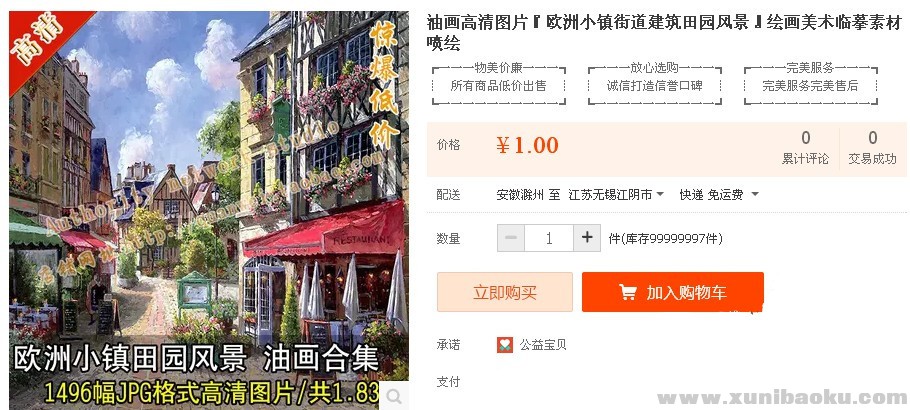Open the 江苏无锡江阴市 destination dropdown
This screenshot has height=410, width=910.
point(616,195)
